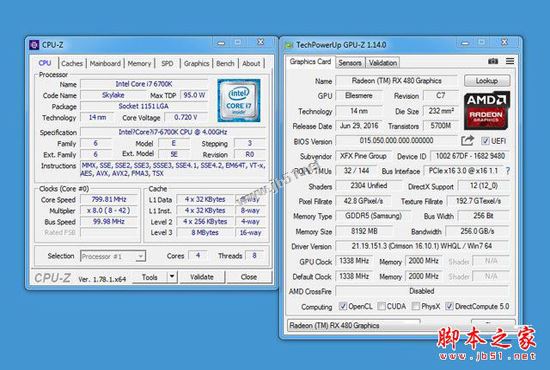
Task: Click the Core Speed value 799.81 MHz
Action: pos(109,199)
